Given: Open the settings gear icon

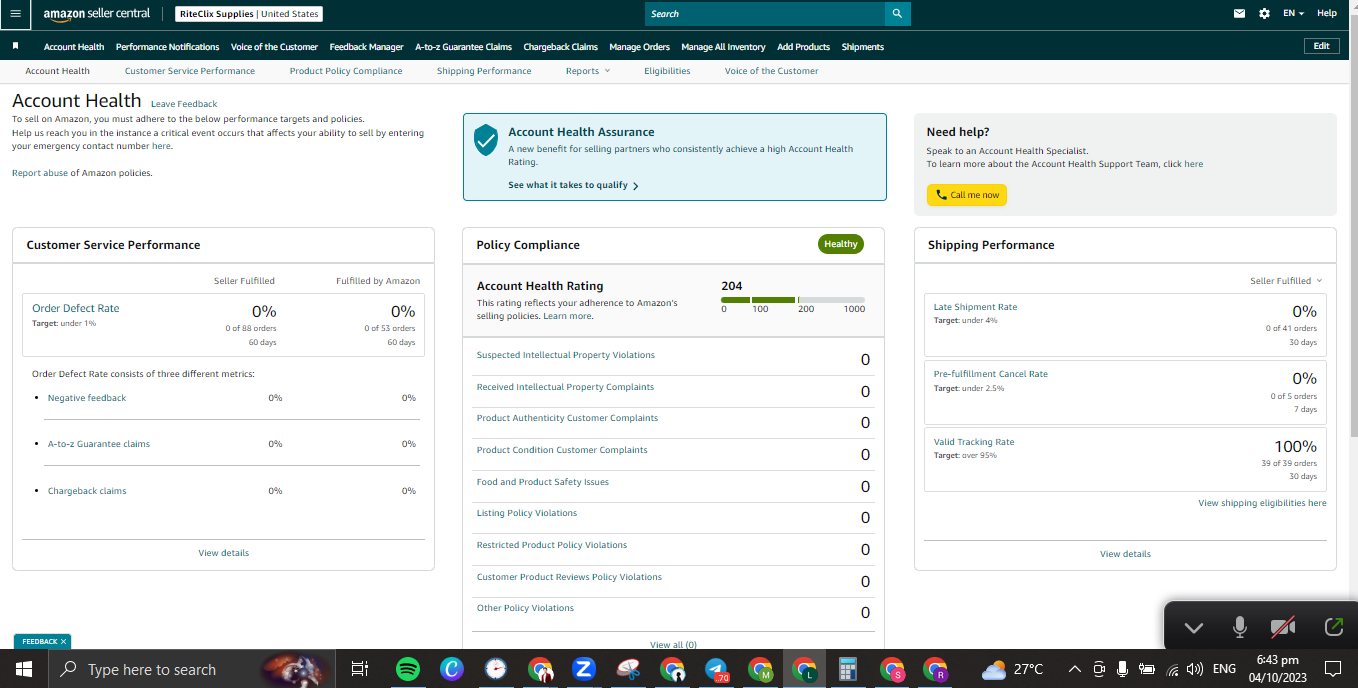Looking at the screenshot, I should tap(1264, 14).
